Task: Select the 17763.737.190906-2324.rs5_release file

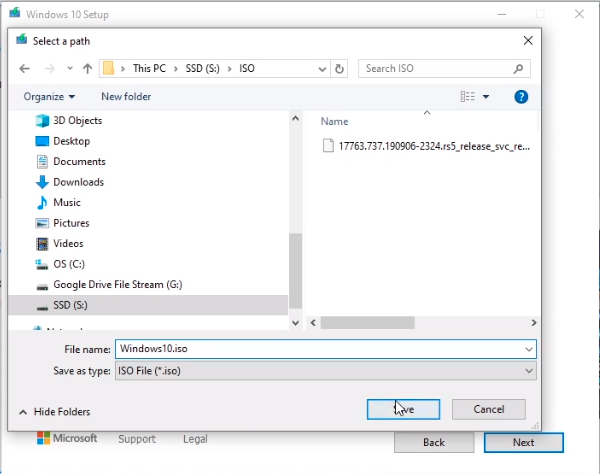Action: click(434, 146)
